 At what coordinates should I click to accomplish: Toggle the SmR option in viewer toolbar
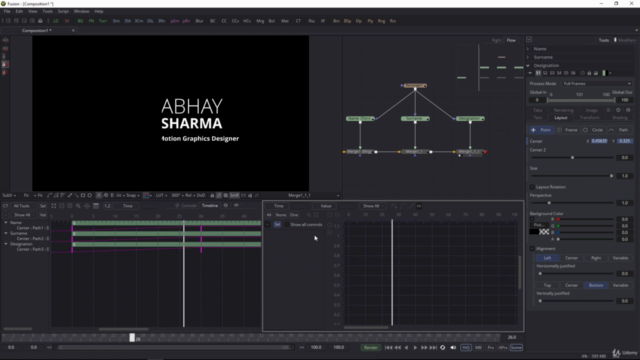[234, 196]
